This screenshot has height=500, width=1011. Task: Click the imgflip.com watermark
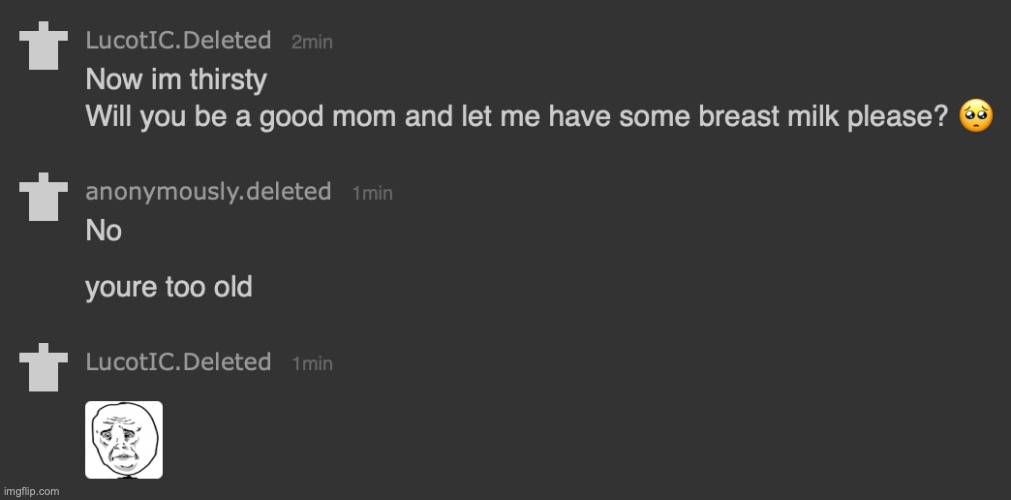point(30,492)
